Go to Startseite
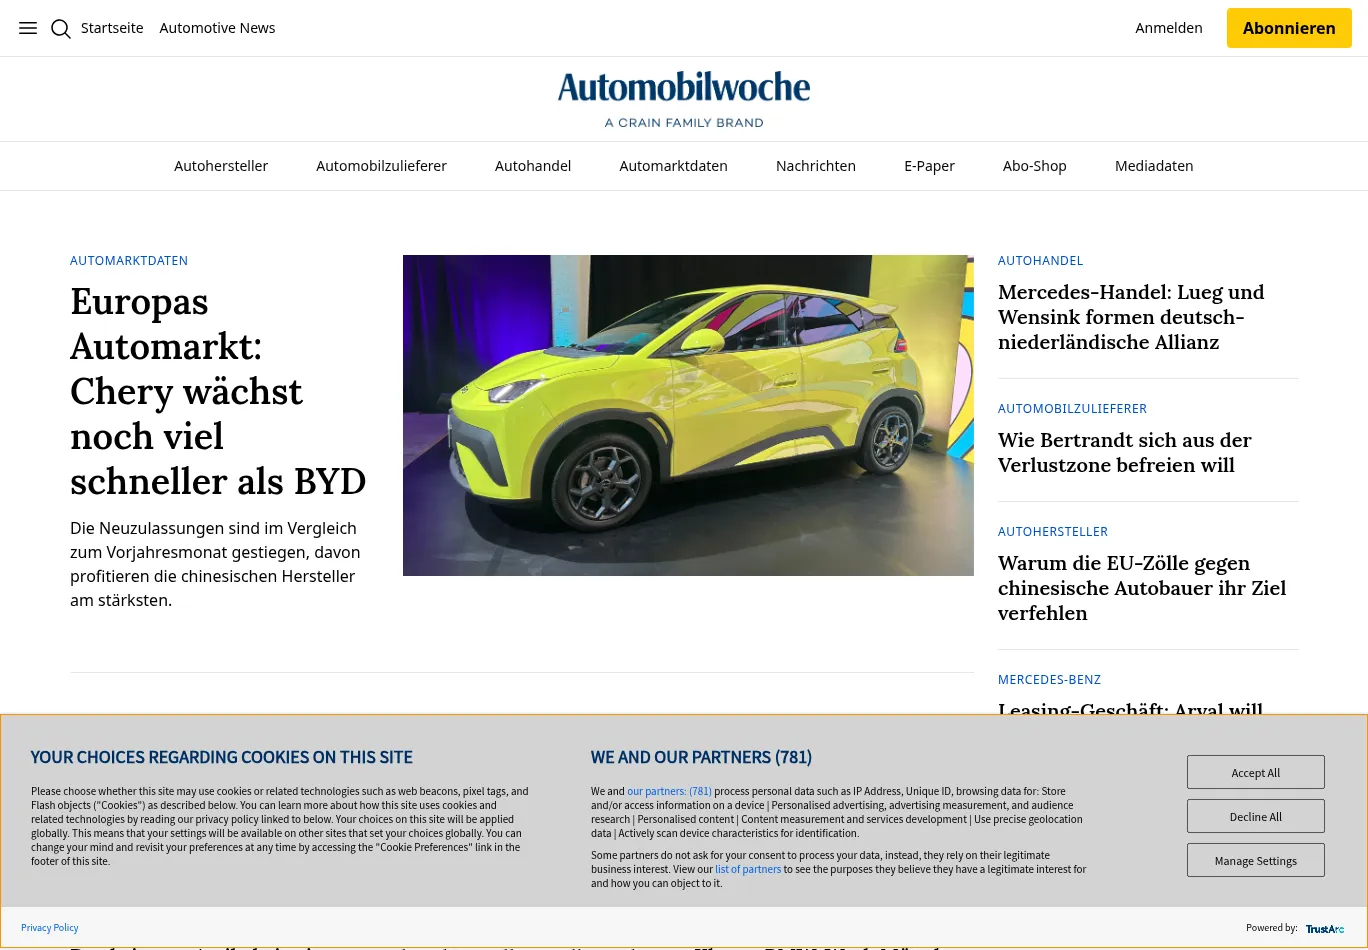1368x950 pixels. 112,27
